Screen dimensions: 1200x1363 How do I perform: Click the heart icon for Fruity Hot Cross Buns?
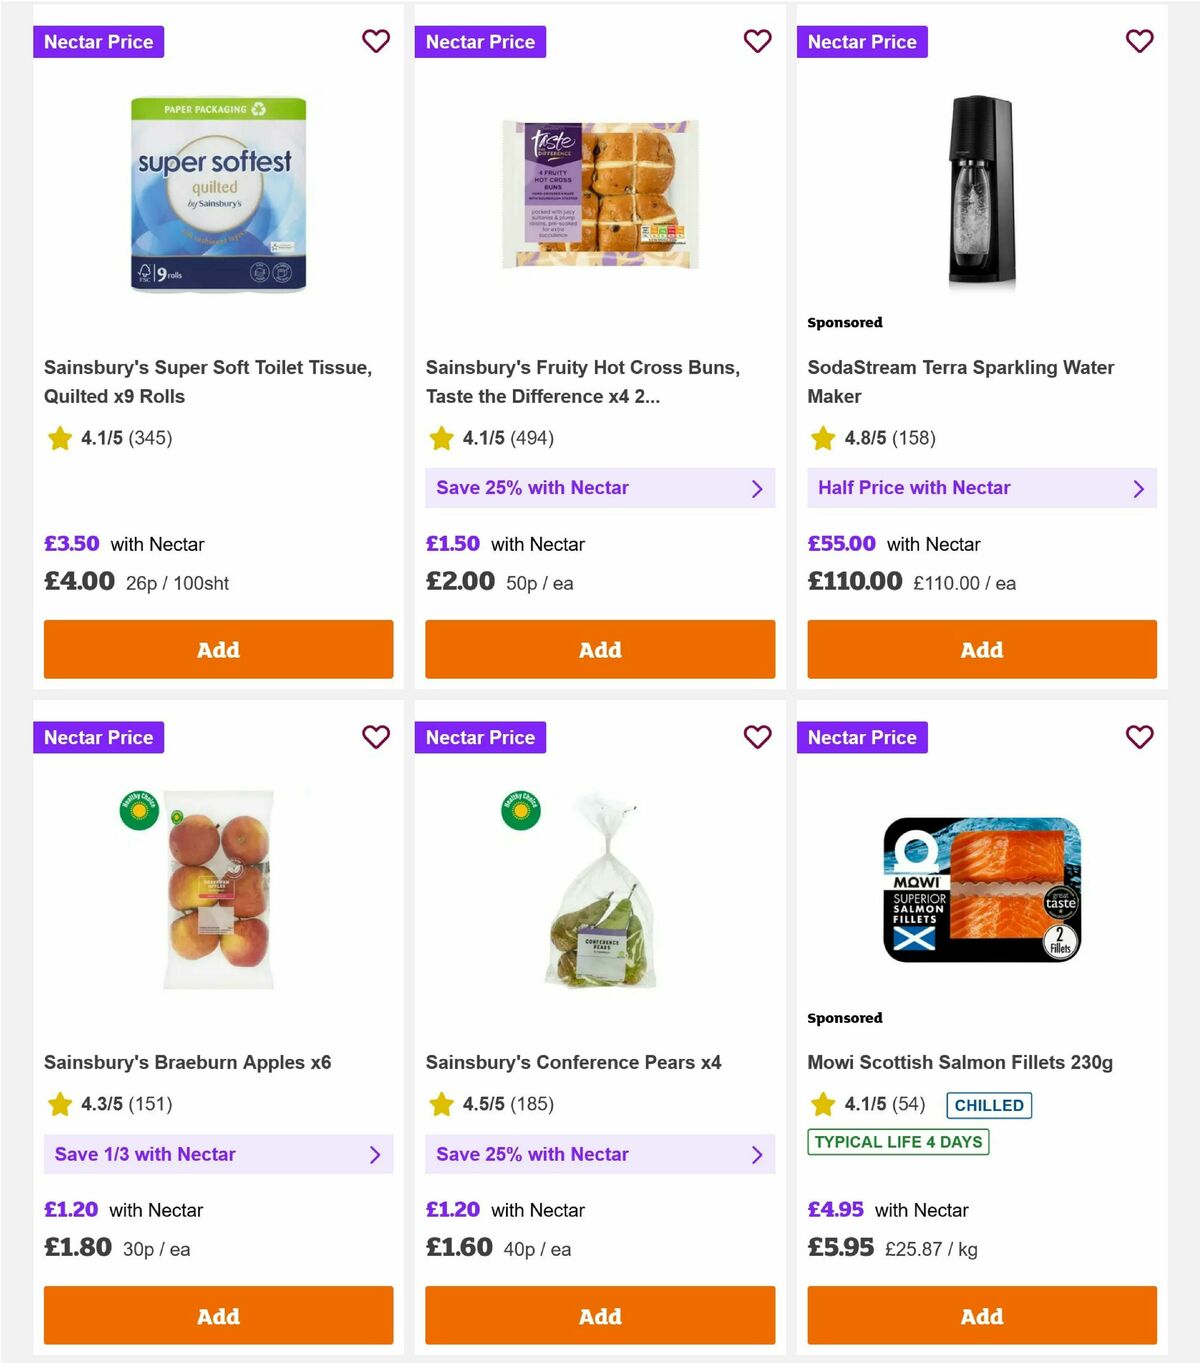pyautogui.click(x=758, y=42)
